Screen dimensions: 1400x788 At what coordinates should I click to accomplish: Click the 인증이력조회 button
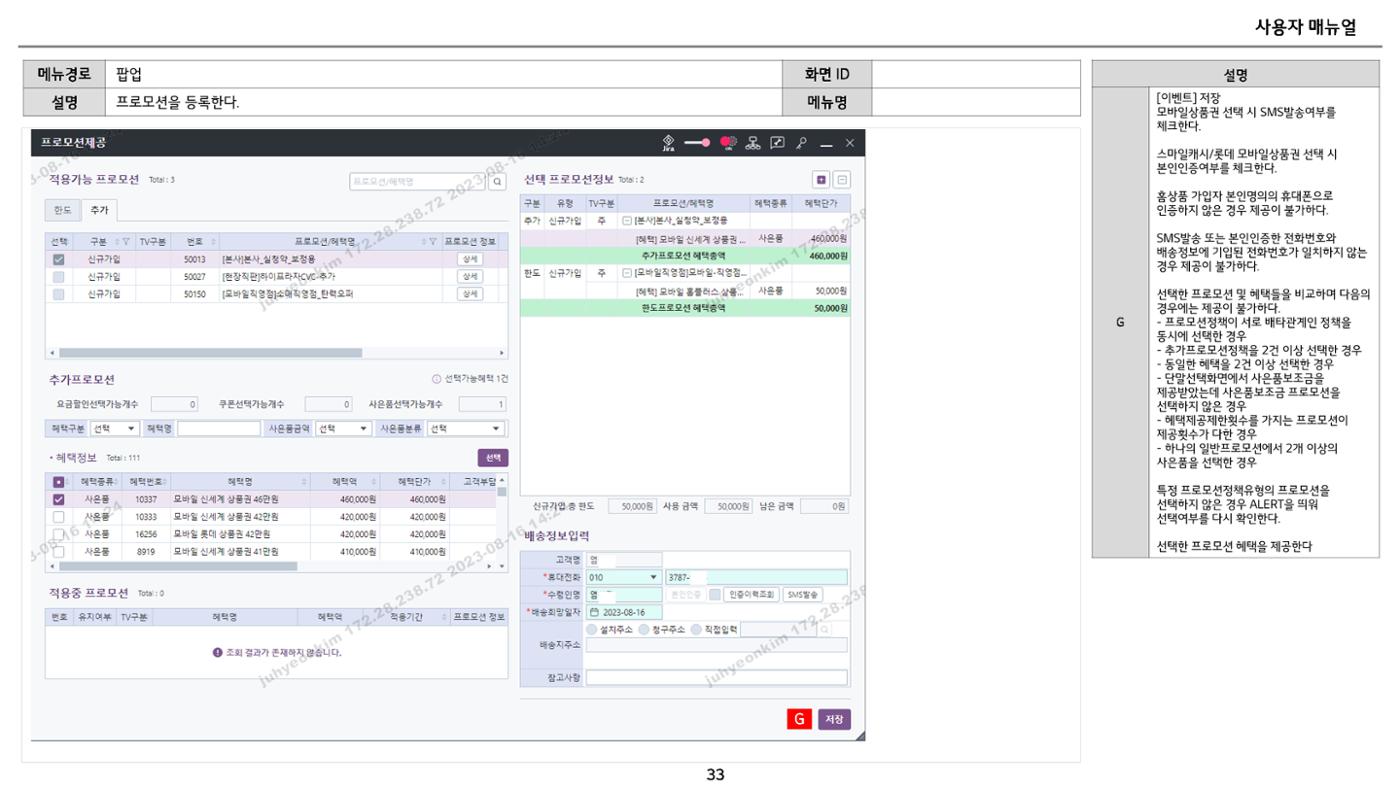[750, 594]
